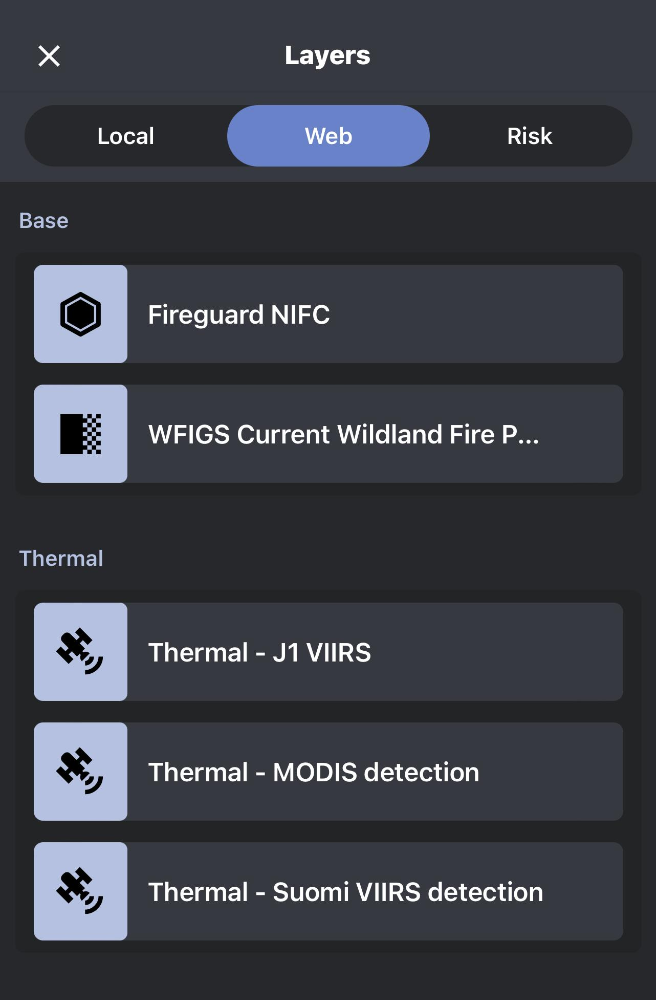The image size is (656, 1000).
Task: Click the MODIS detection satellite icon
Action: coord(80,772)
